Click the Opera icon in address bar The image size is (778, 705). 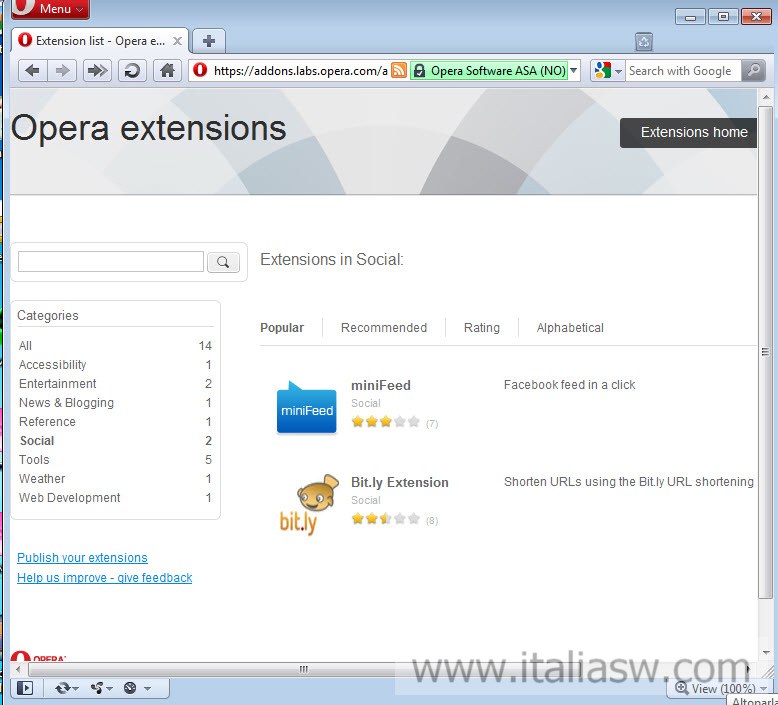200,70
